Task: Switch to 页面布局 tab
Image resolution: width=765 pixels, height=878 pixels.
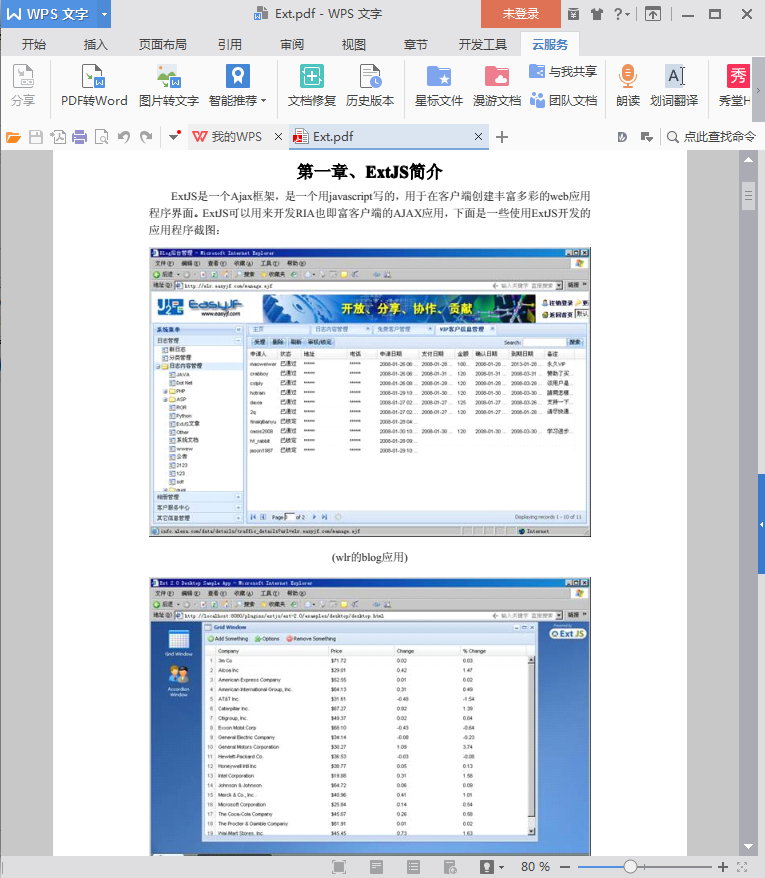Action: click(163, 44)
